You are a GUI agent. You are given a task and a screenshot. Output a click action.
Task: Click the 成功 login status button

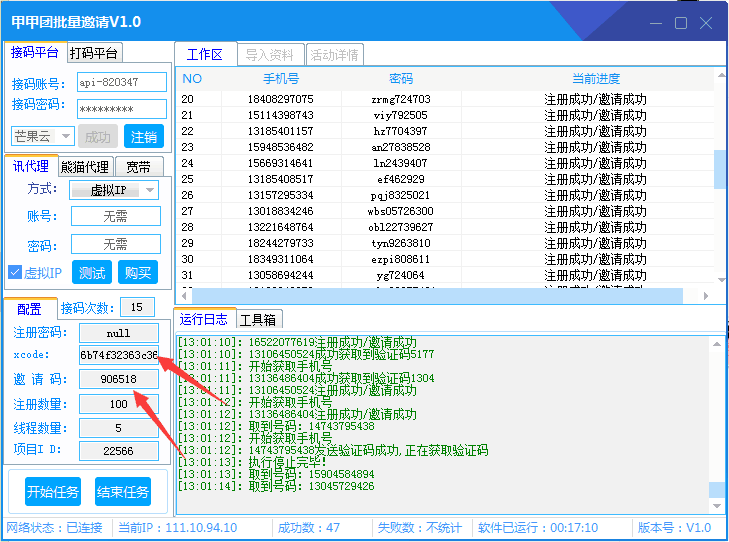[98, 136]
